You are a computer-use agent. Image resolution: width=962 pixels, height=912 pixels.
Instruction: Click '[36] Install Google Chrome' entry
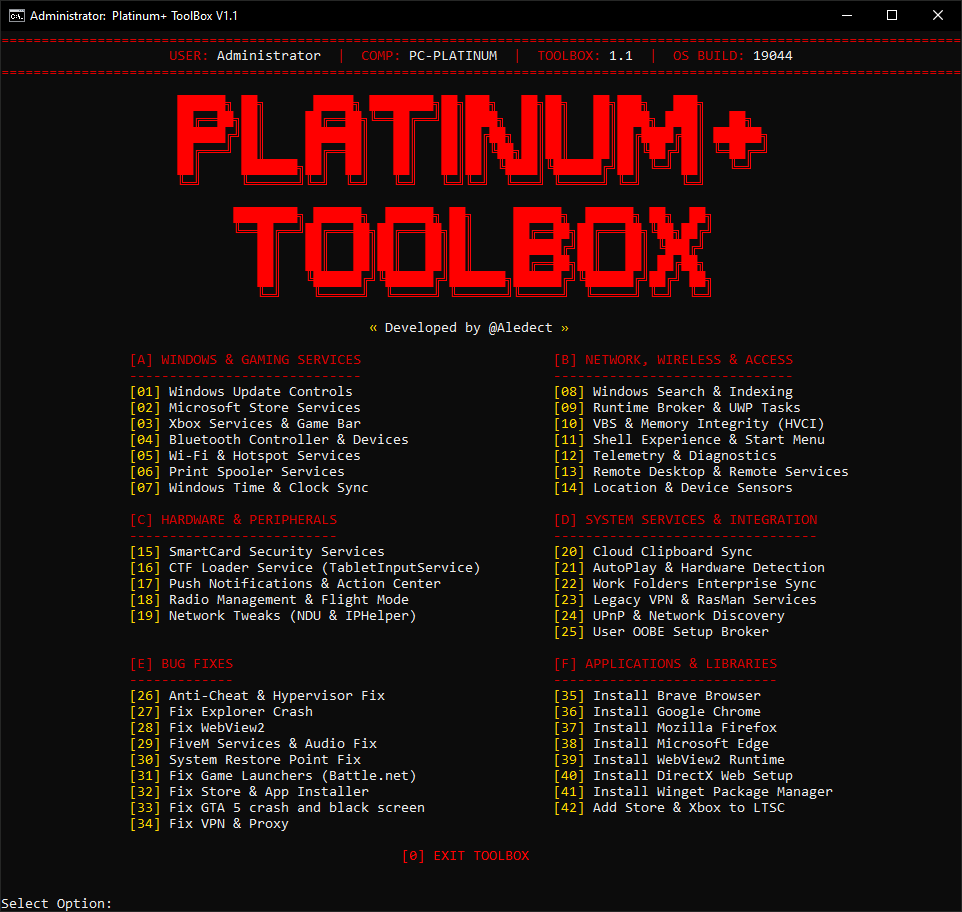point(657,711)
